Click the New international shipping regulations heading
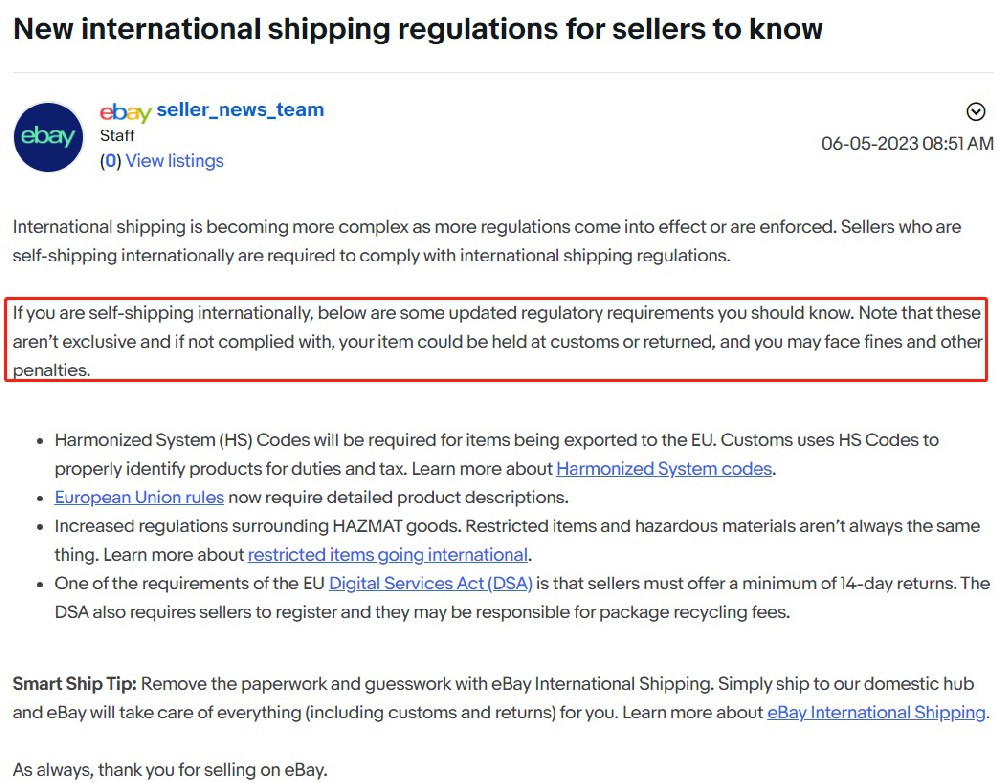This screenshot has height=783, width=1000. pos(418,29)
